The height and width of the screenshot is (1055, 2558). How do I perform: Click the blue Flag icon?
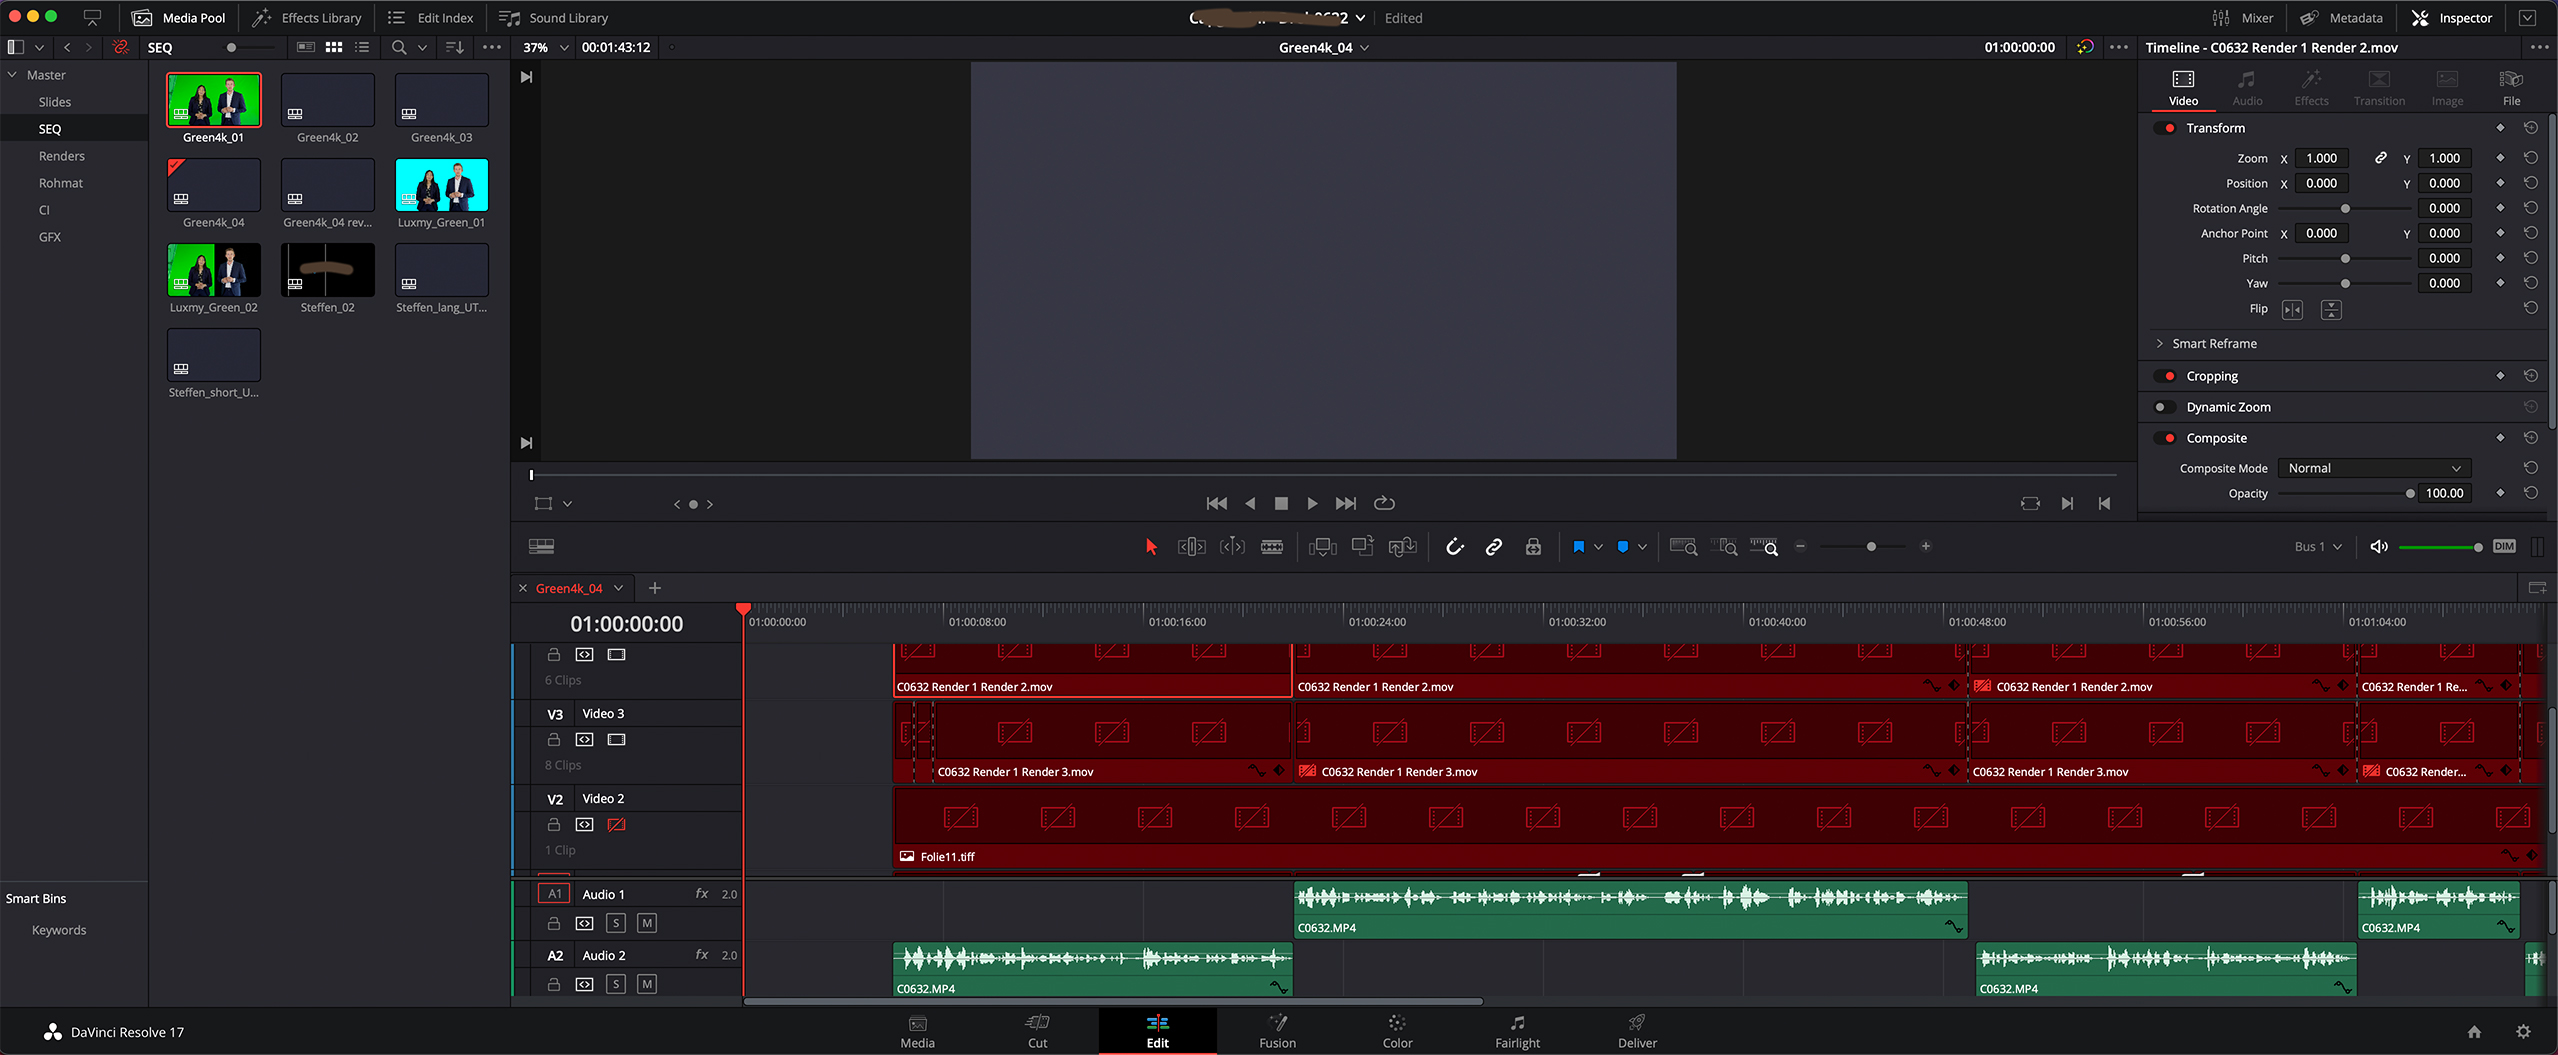[x=1578, y=547]
